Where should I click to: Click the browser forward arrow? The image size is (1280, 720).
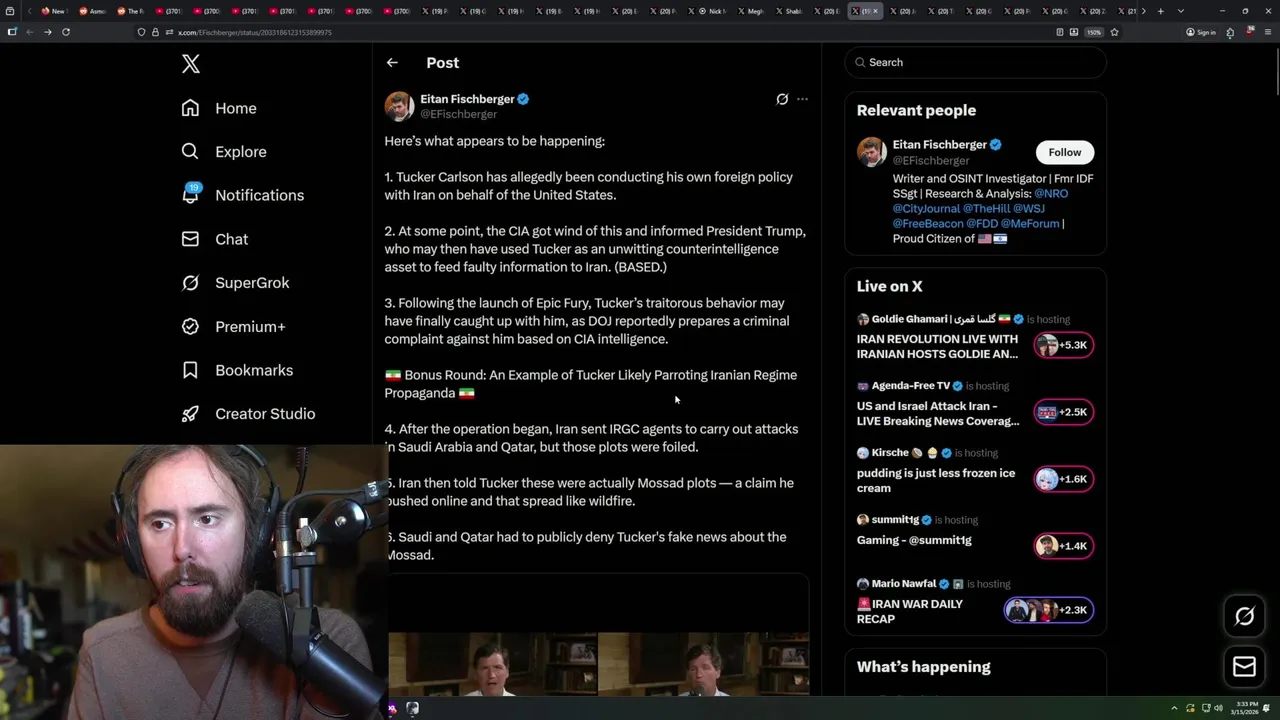(47, 32)
